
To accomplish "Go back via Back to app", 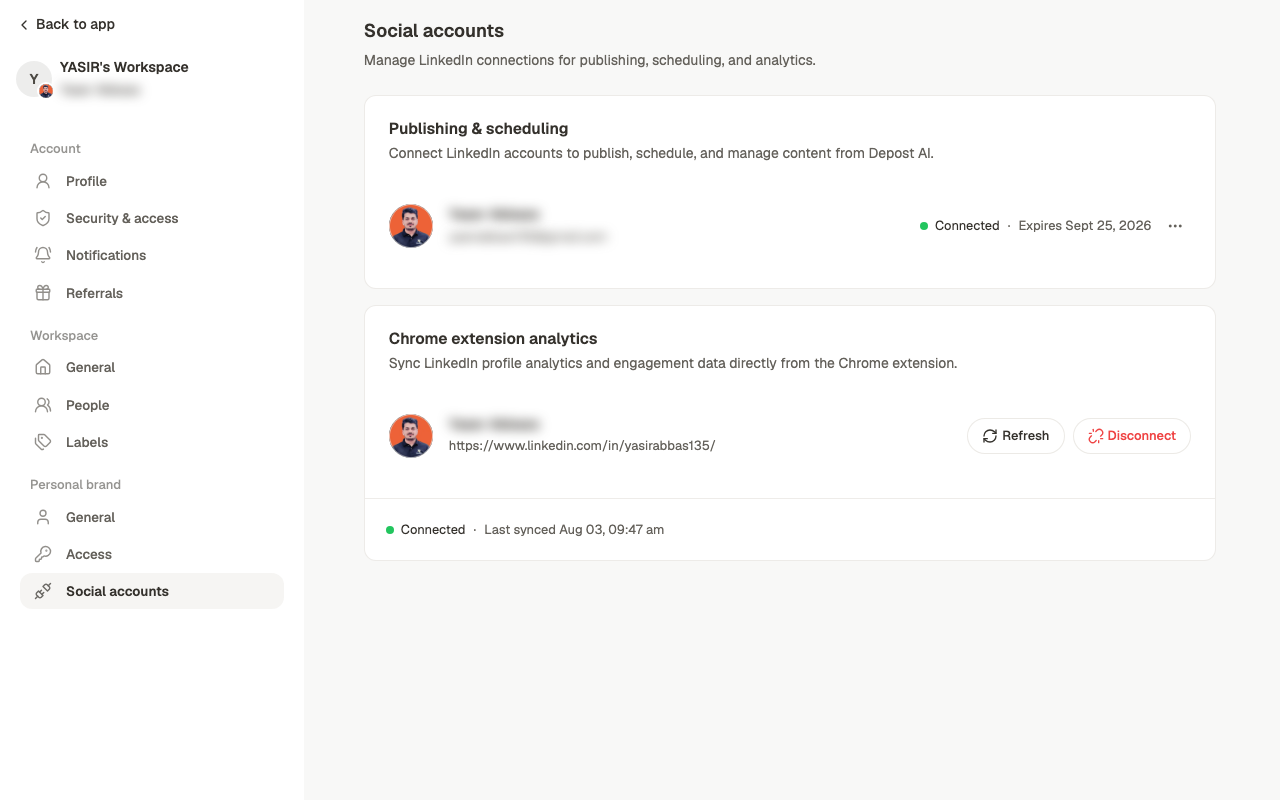I will pyautogui.click(x=67, y=24).
